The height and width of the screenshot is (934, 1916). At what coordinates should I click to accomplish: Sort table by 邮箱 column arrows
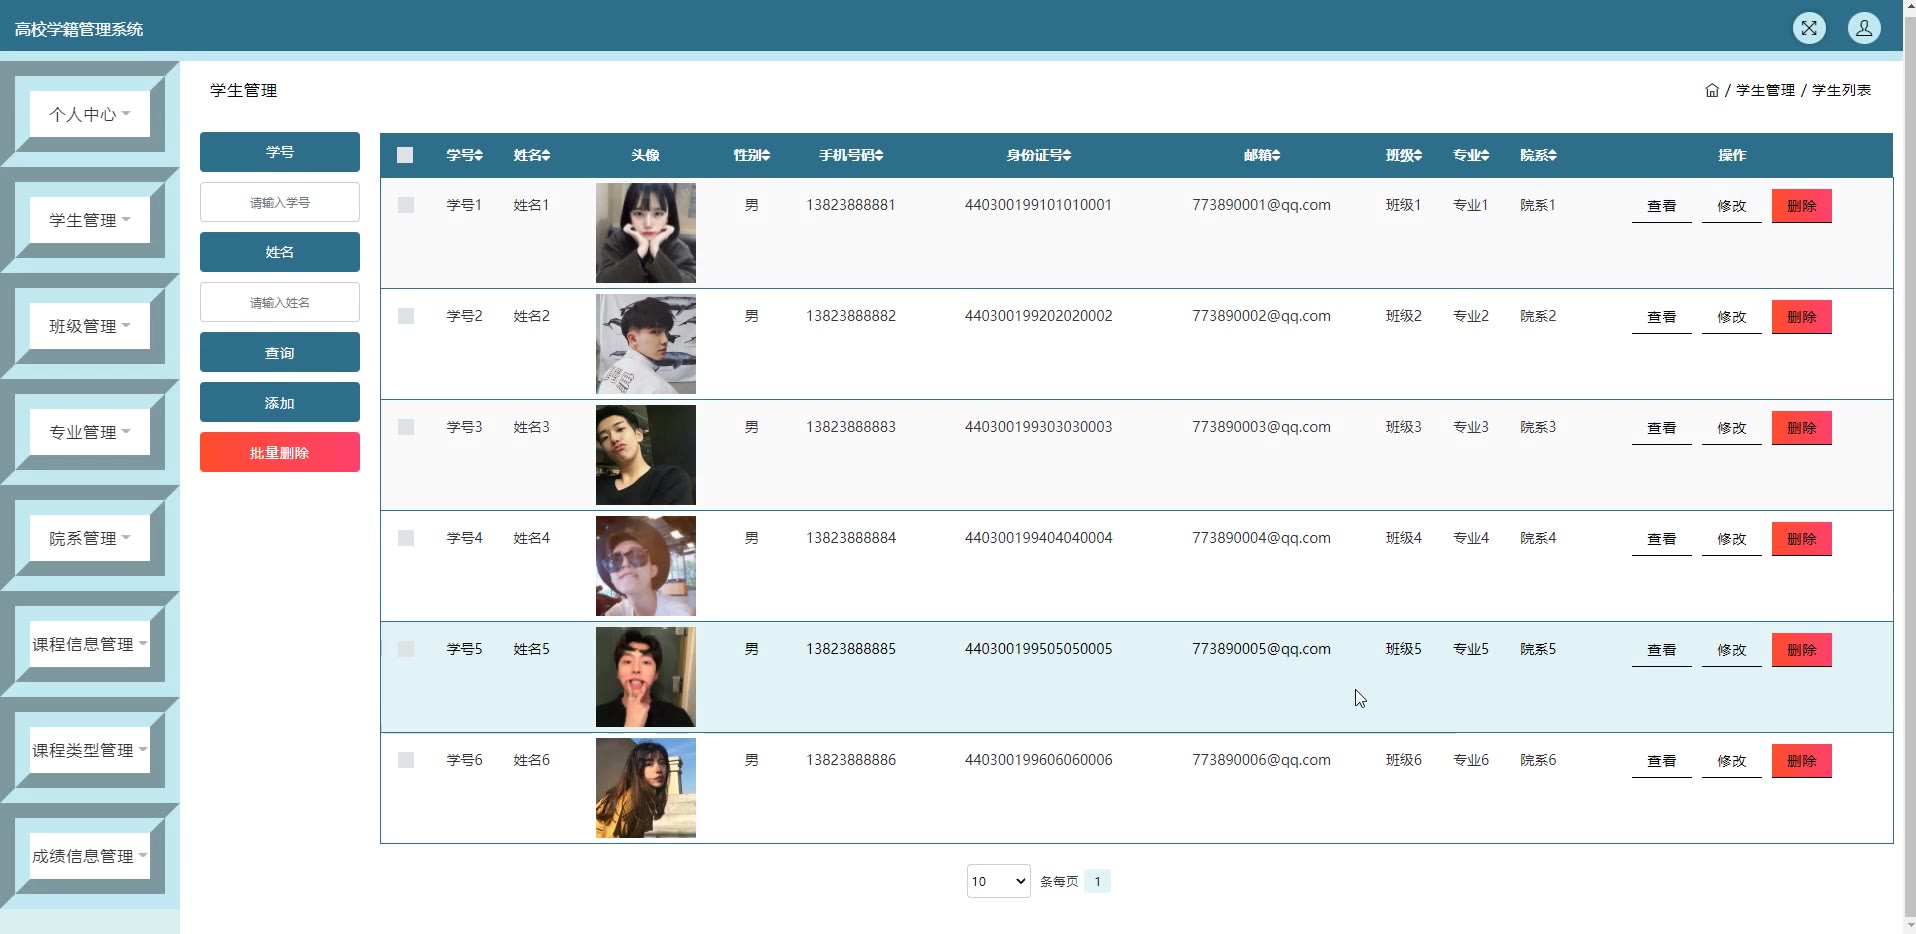pos(1276,155)
